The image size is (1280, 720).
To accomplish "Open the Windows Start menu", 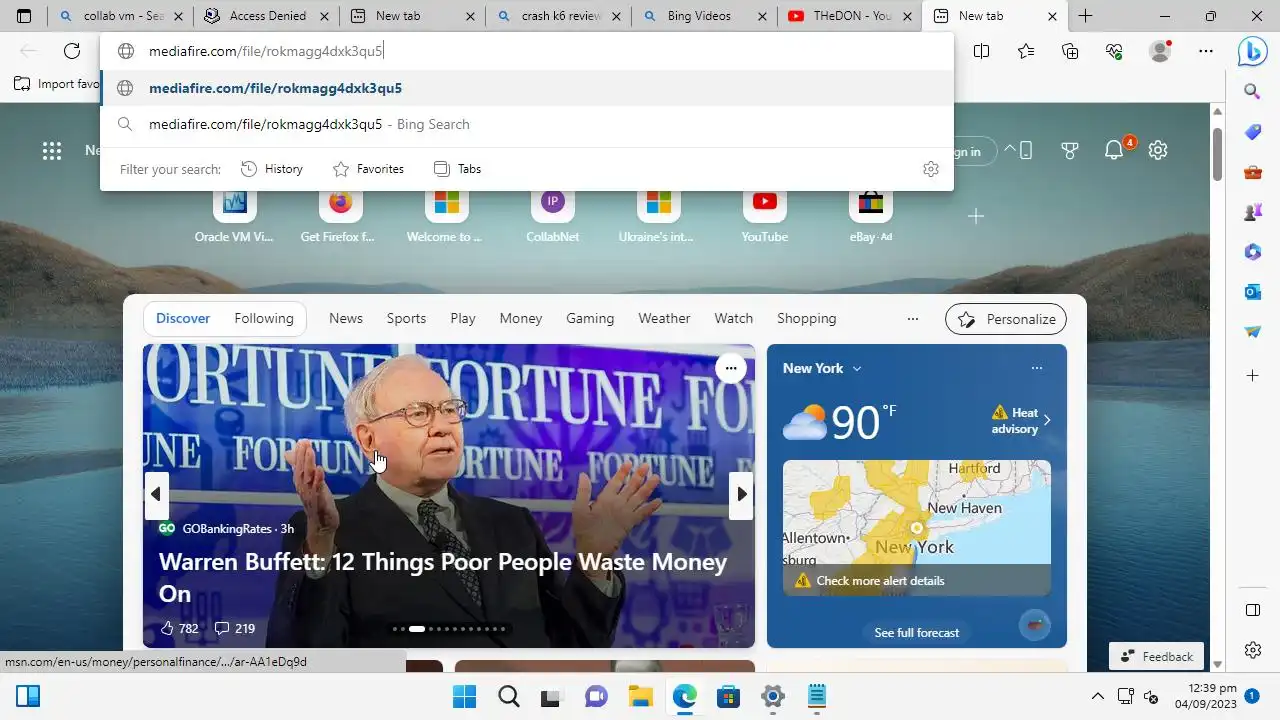I will (x=465, y=696).
